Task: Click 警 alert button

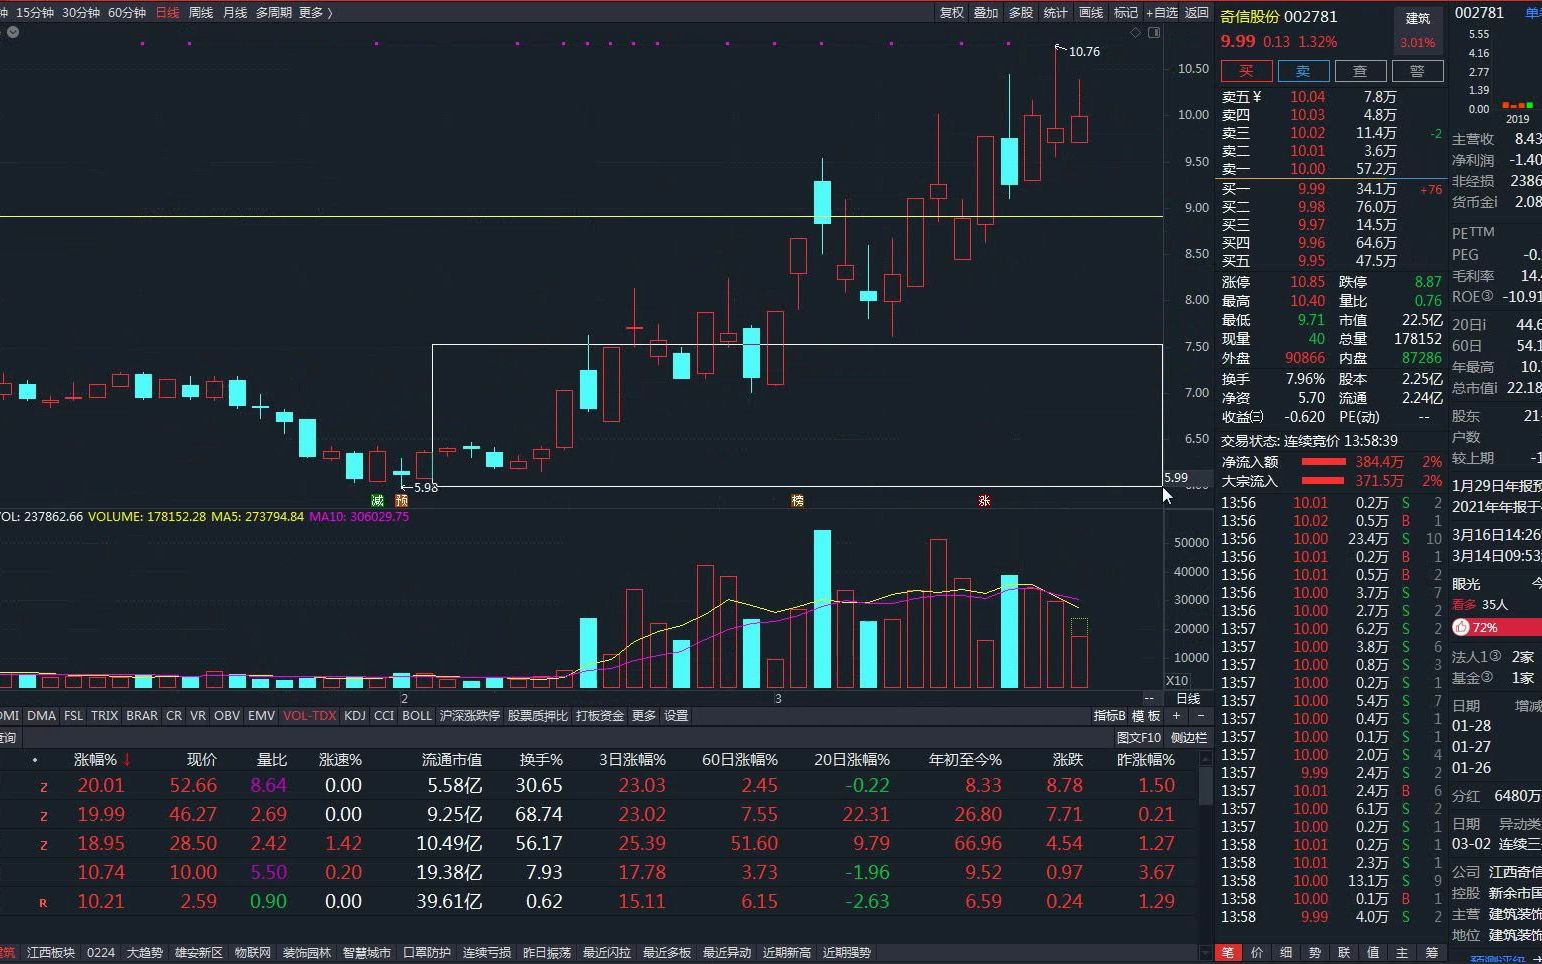Action: coord(1417,71)
